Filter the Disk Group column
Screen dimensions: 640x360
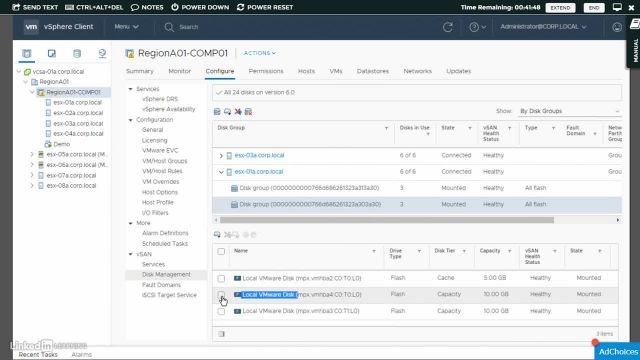point(386,128)
